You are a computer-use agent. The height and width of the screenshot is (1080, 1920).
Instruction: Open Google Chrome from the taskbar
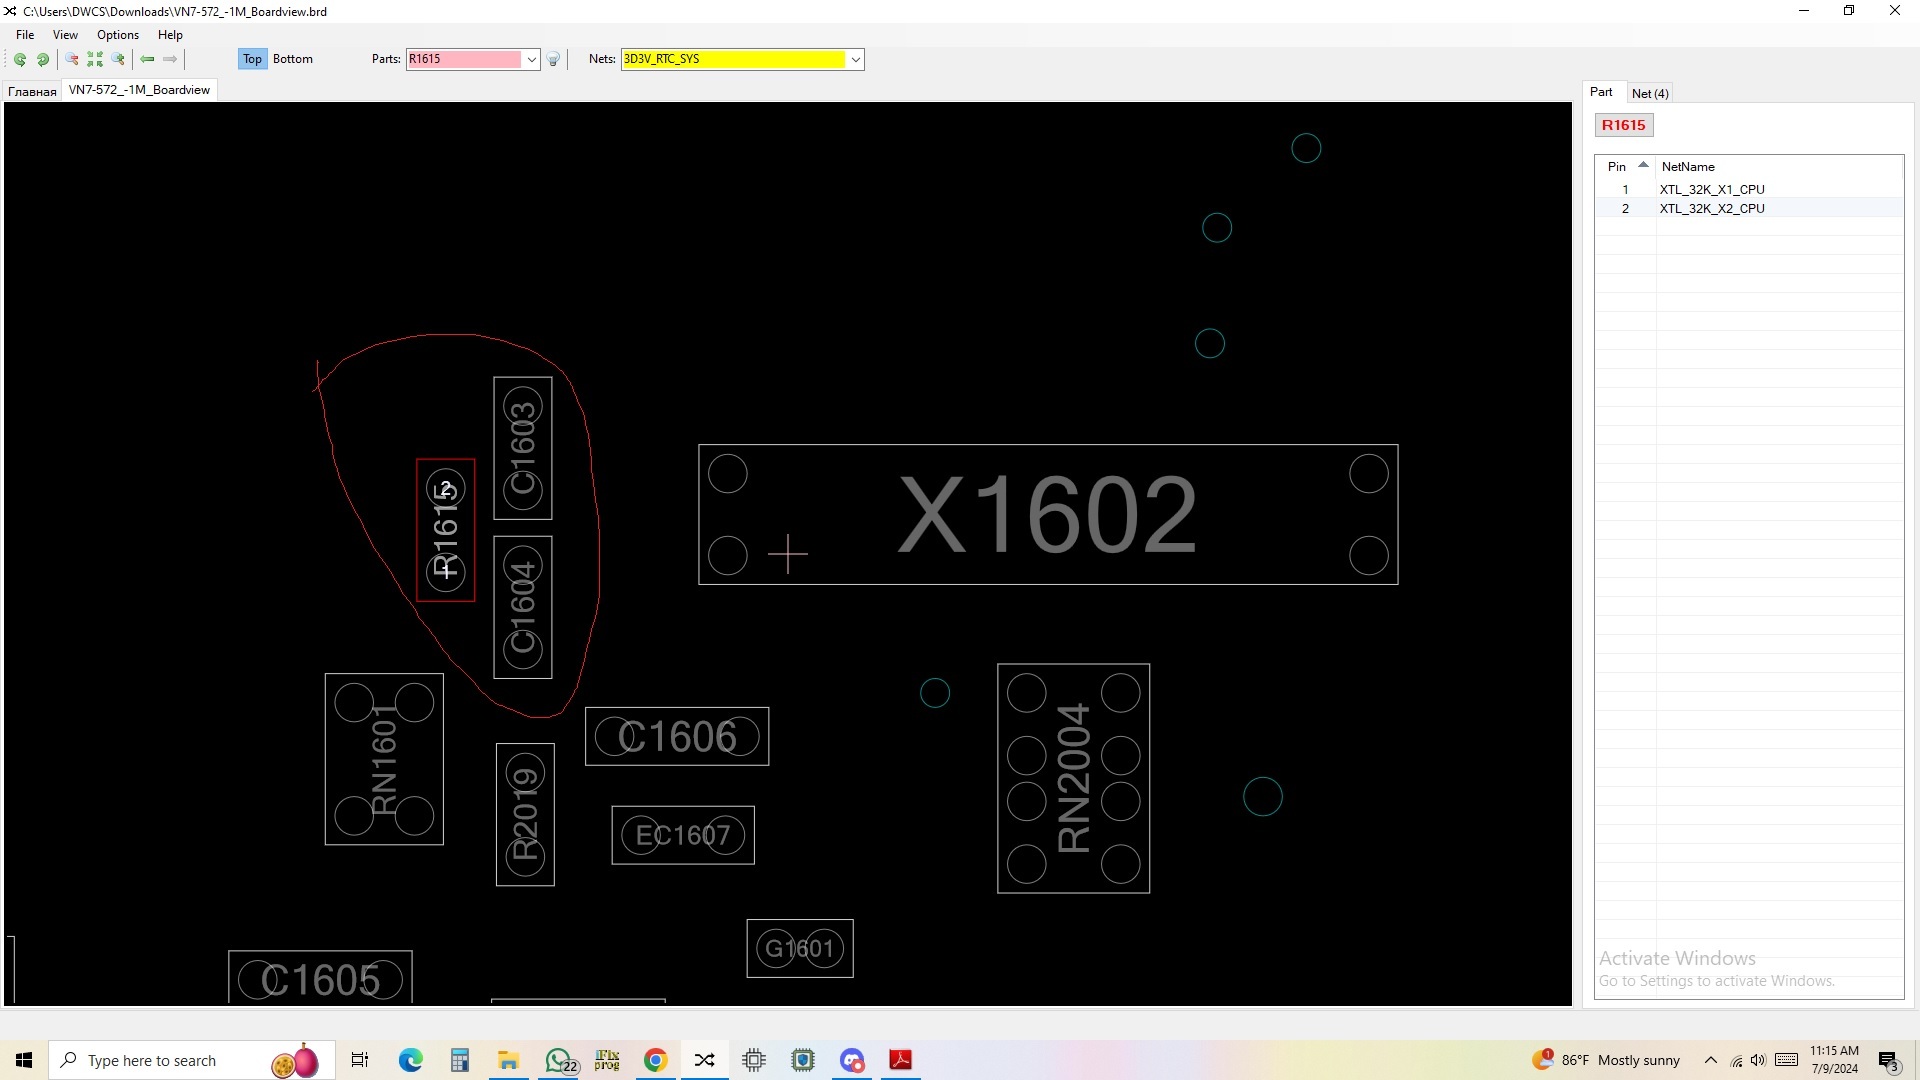point(656,1060)
